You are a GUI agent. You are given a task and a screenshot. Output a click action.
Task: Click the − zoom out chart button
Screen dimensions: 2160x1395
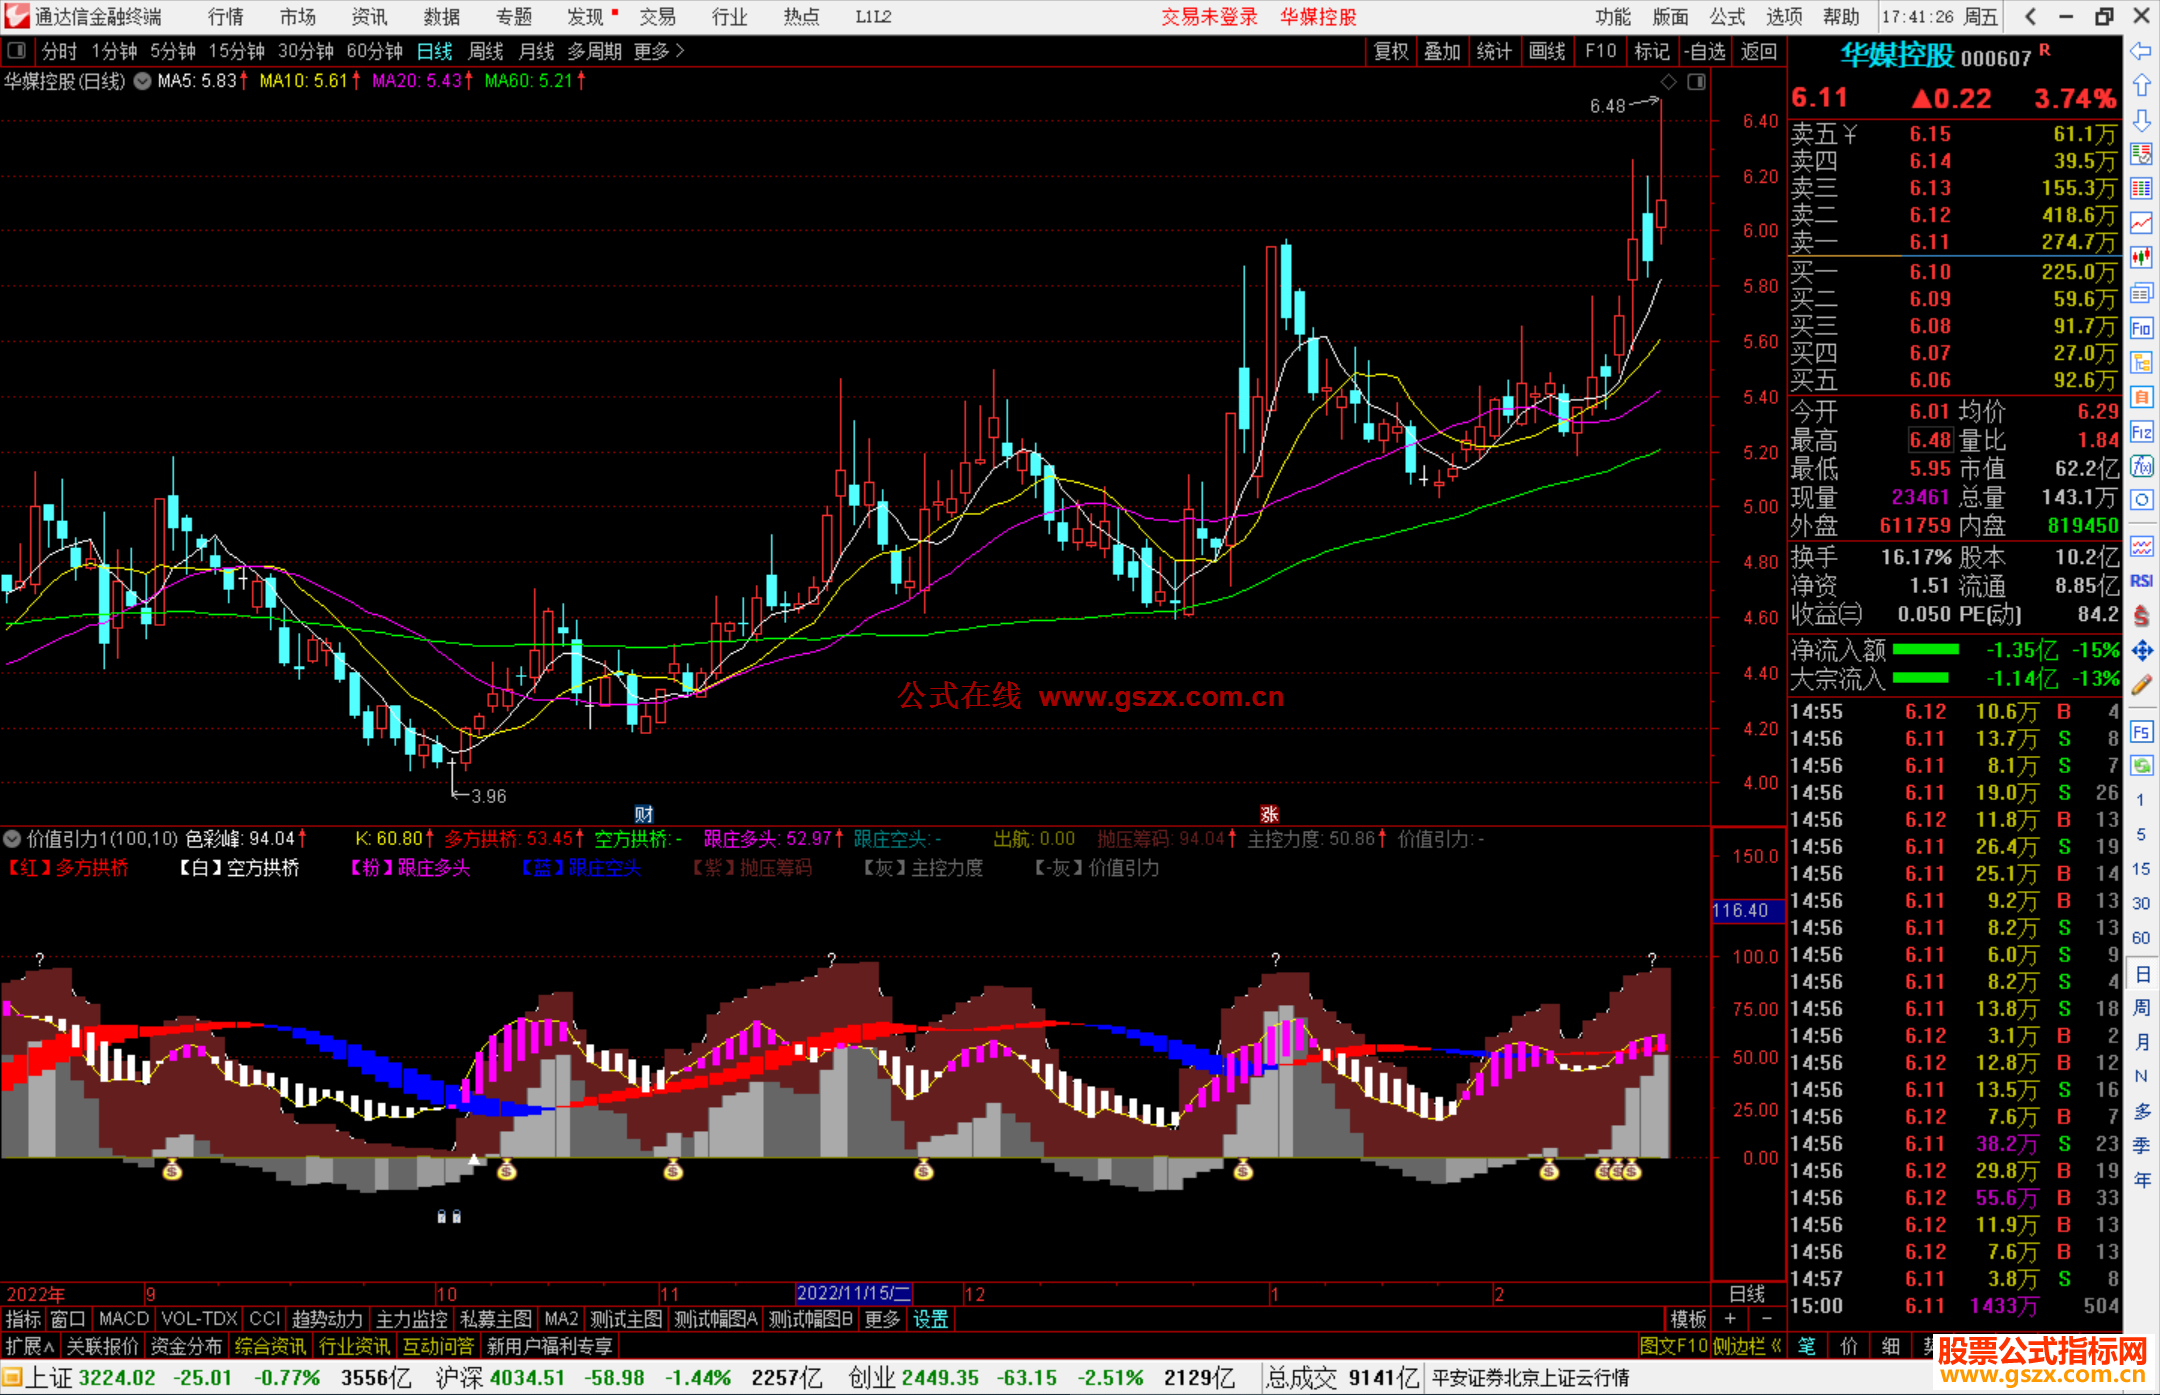(1767, 1319)
